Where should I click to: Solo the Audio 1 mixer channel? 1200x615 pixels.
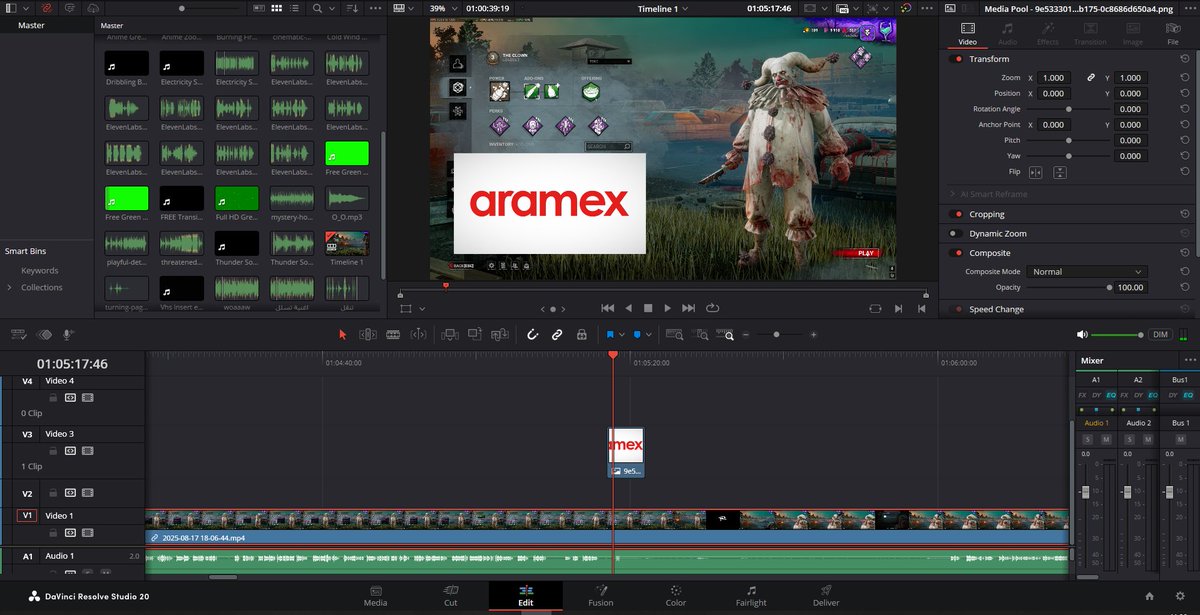tap(1087, 440)
